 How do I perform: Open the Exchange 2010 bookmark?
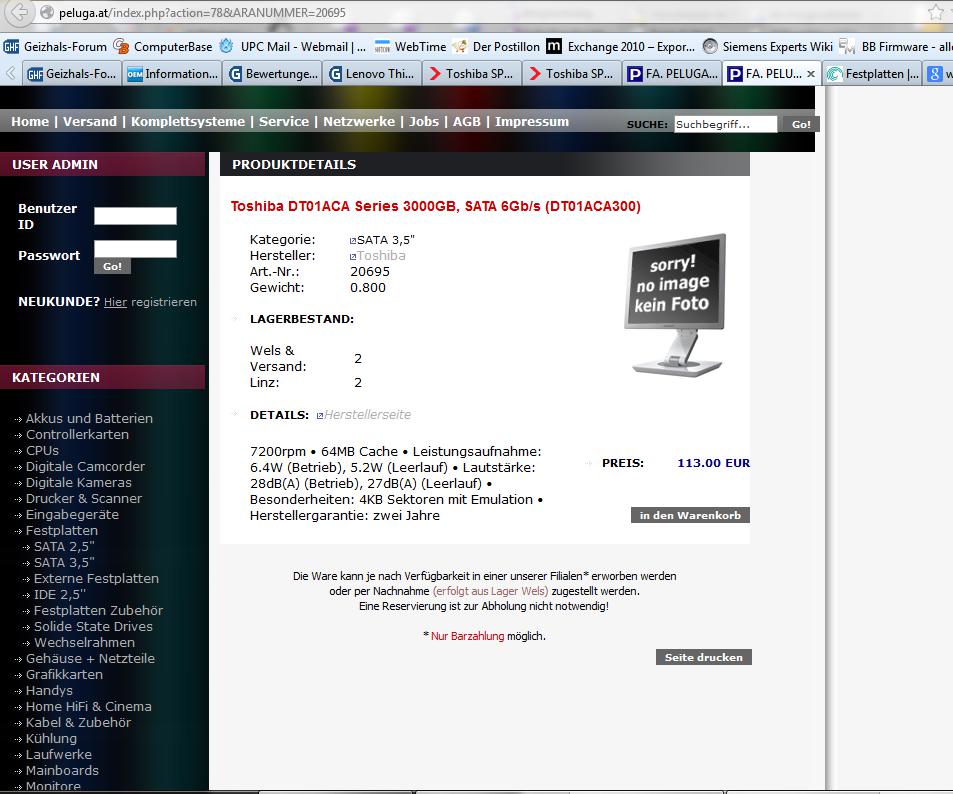(621, 47)
